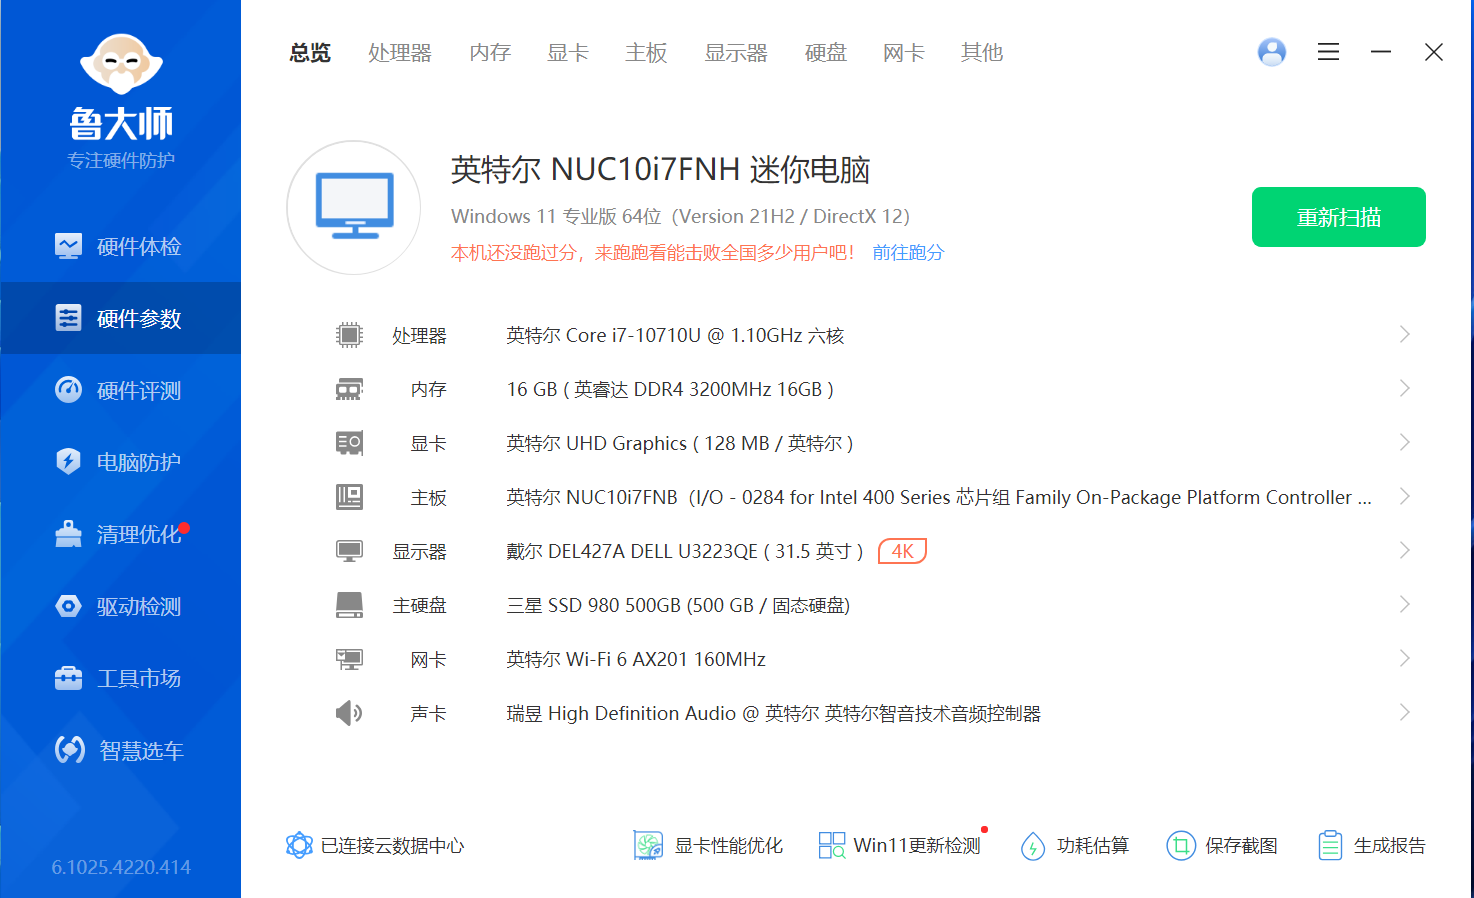Viewport: 1474px width, 898px height.
Task: Expand the 处理器 row chevron
Action: tap(1405, 334)
